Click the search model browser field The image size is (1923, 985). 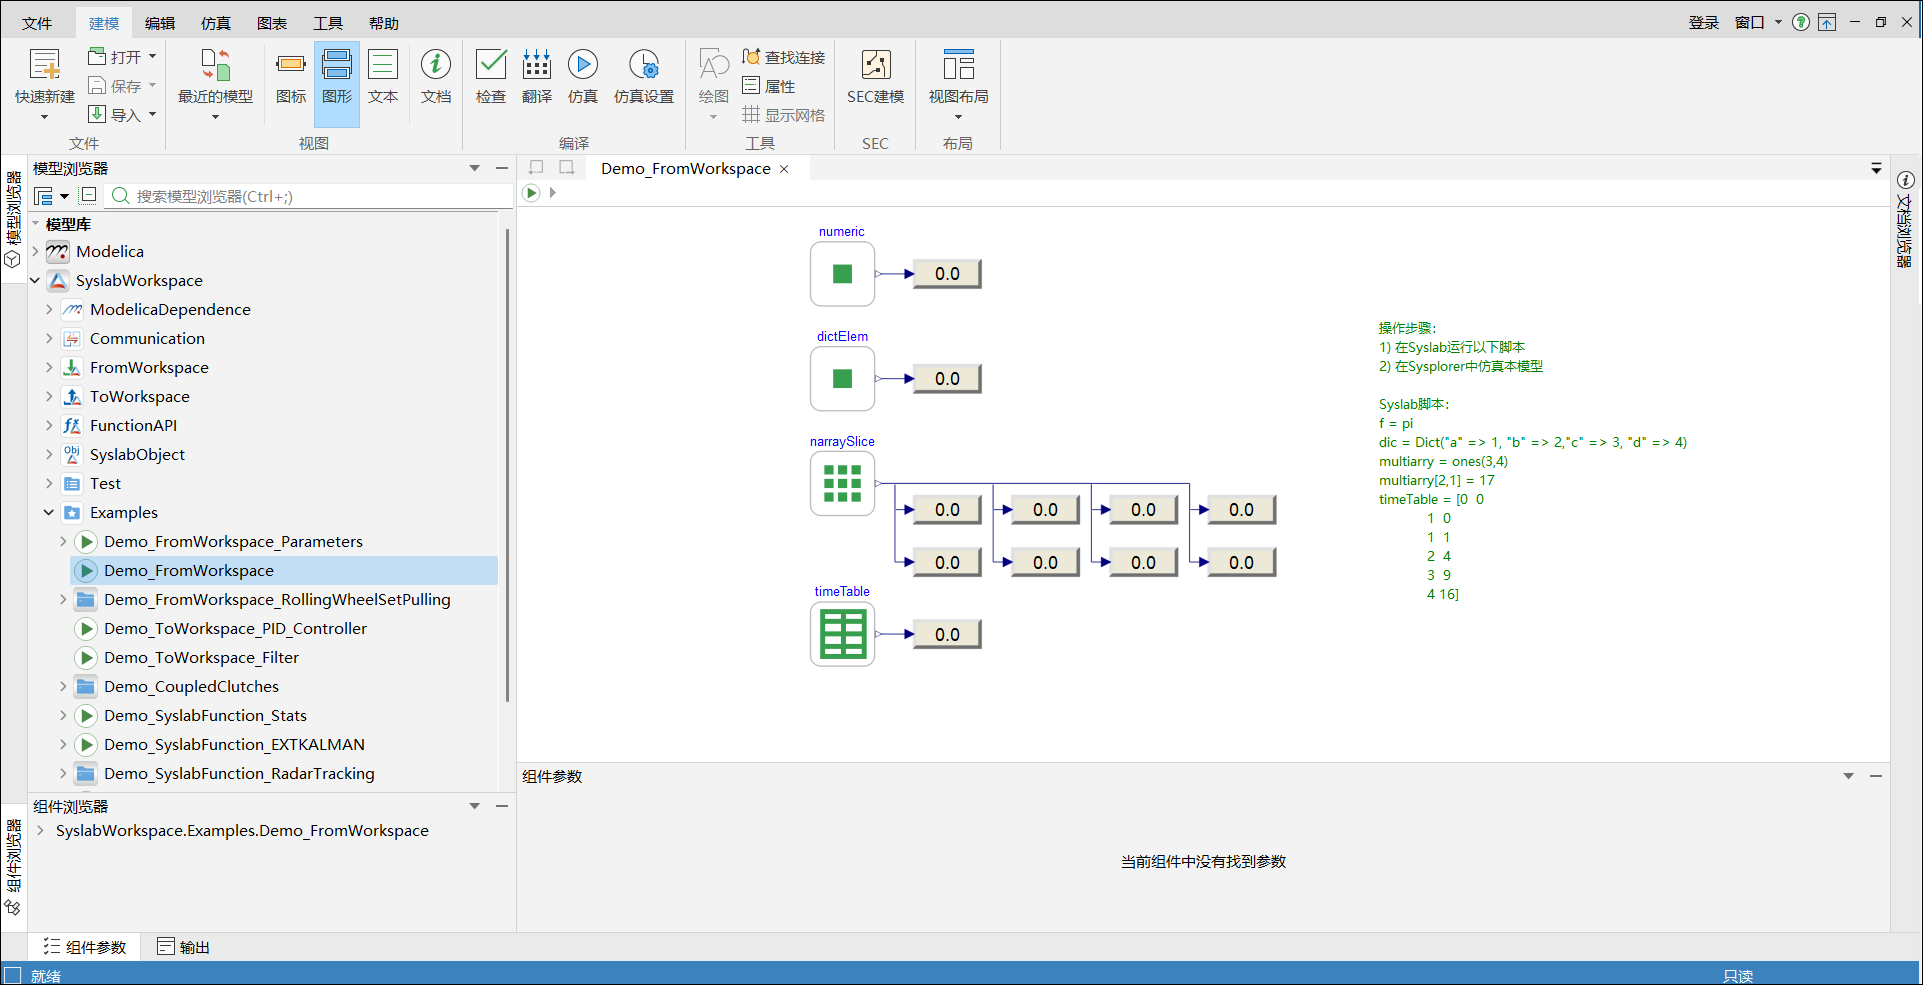[x=310, y=196]
